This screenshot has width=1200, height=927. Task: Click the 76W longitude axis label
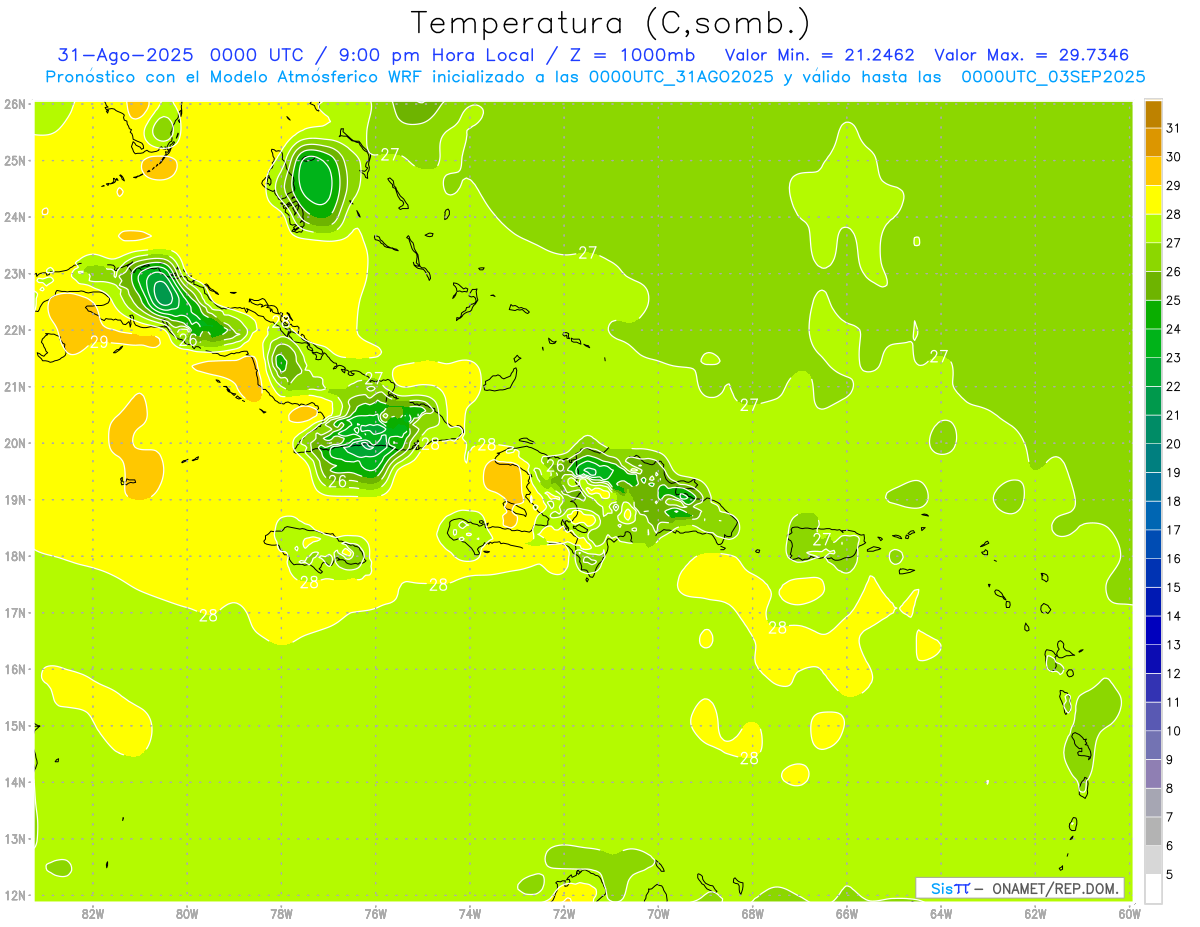(x=376, y=912)
